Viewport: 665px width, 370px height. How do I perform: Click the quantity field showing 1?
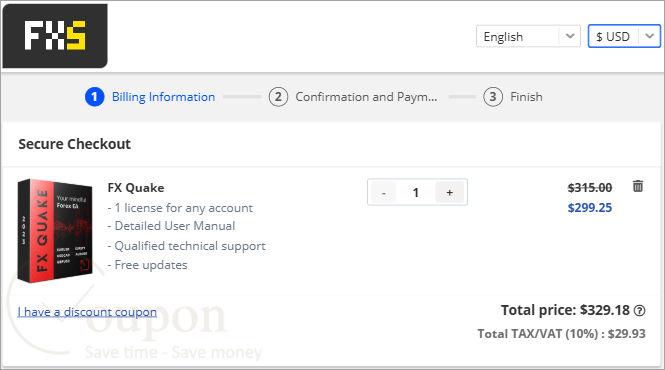click(x=416, y=193)
